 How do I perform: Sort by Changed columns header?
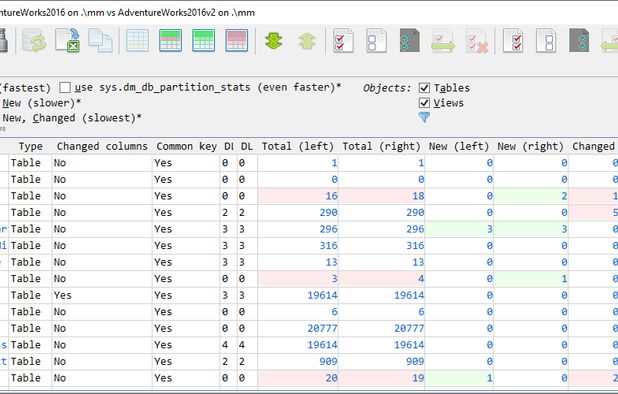(x=102, y=146)
